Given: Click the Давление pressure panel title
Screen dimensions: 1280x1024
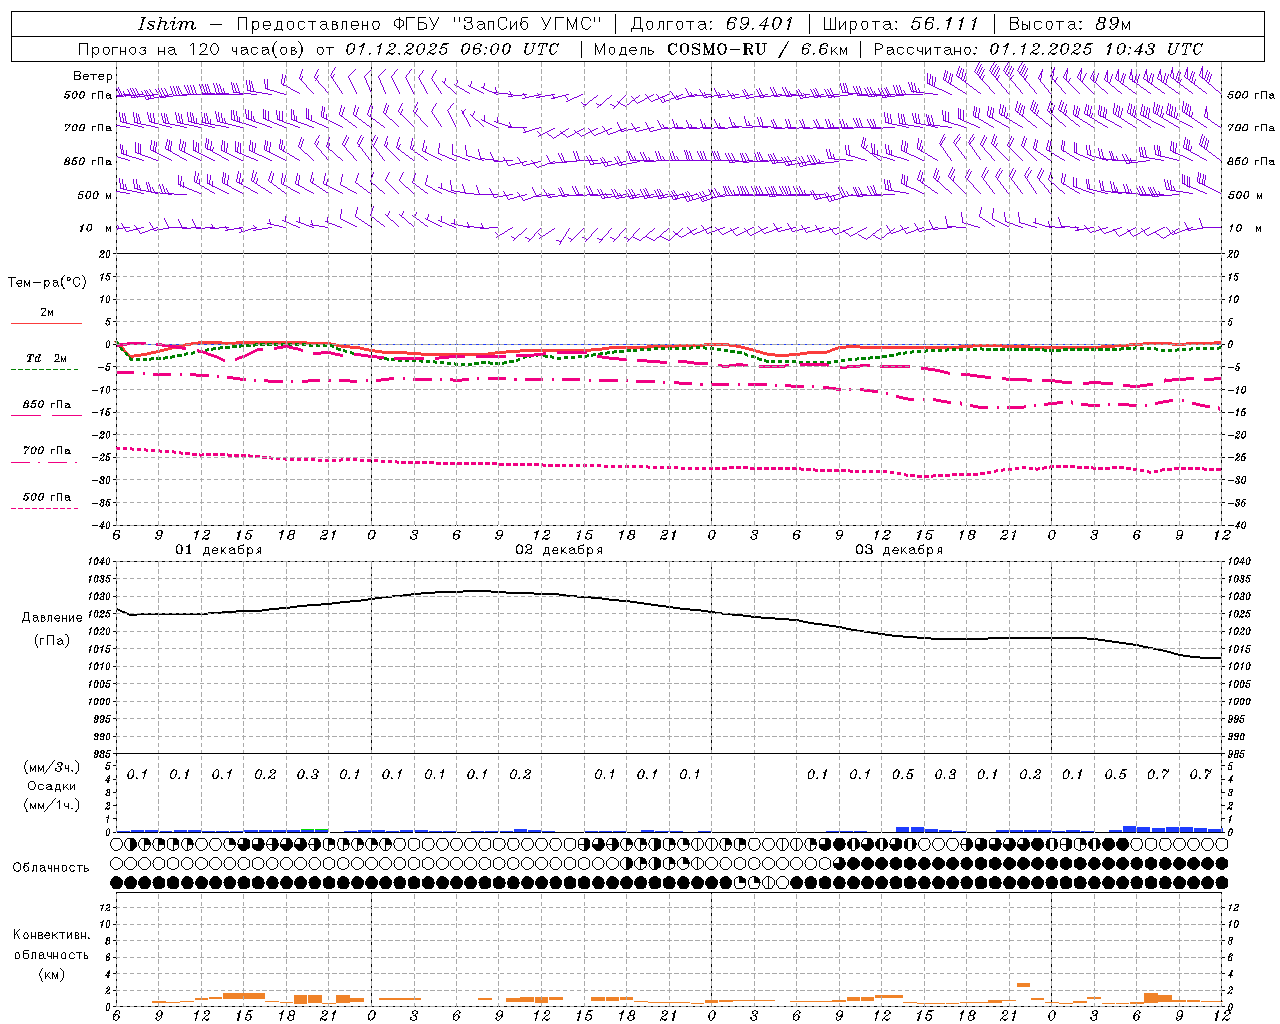Looking at the screenshot, I should point(52,618).
